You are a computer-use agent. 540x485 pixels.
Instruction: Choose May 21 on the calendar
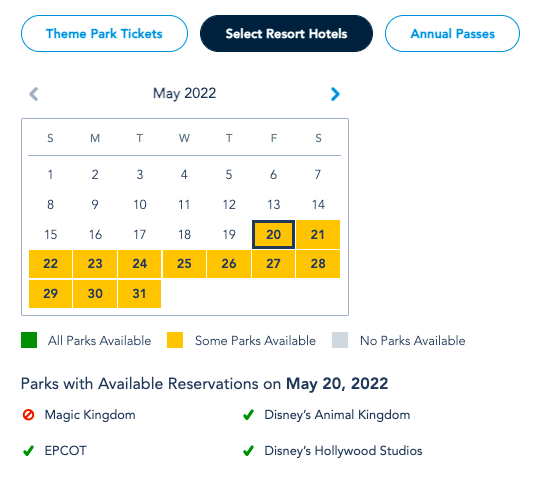[x=318, y=235]
